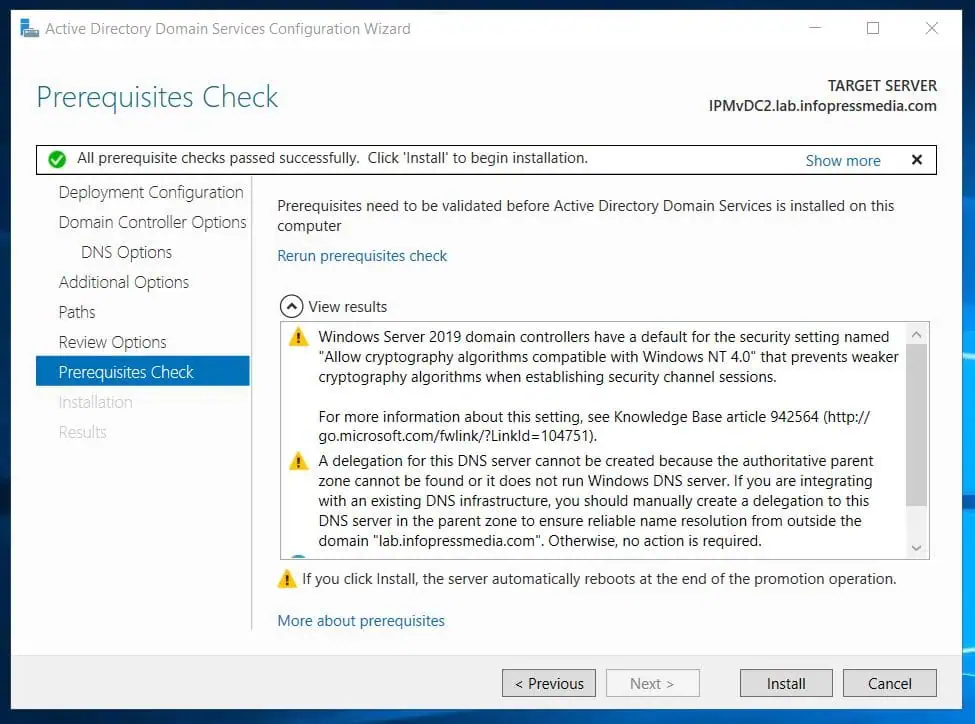975x724 pixels.
Task: Click the 'Knowledge Base article 942564' text
Action: point(716,417)
